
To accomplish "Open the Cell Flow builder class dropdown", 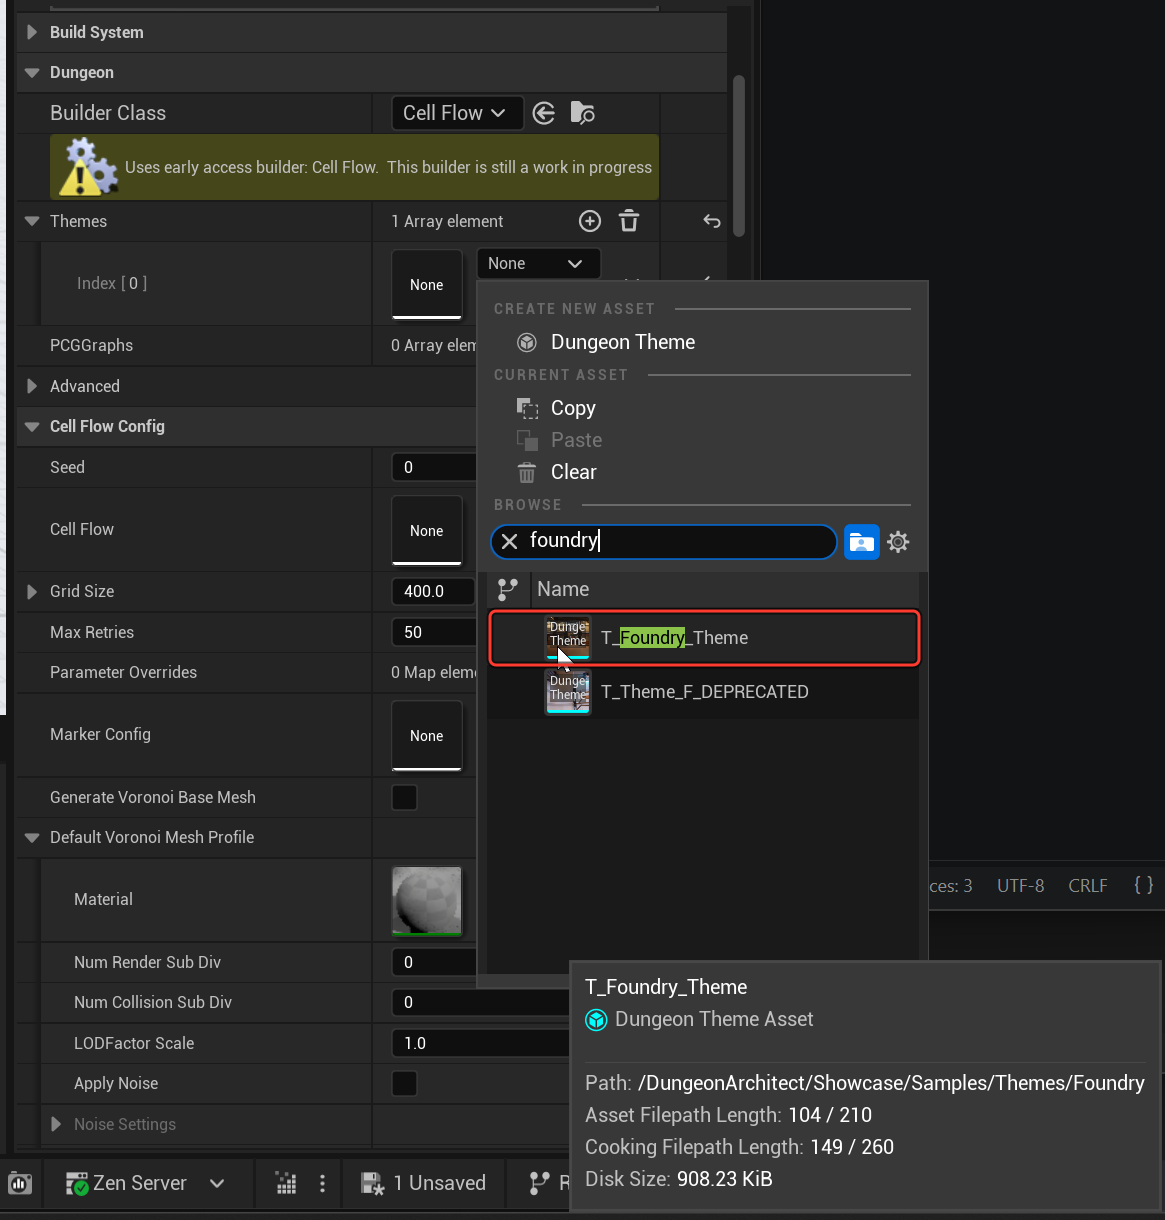I will point(457,113).
